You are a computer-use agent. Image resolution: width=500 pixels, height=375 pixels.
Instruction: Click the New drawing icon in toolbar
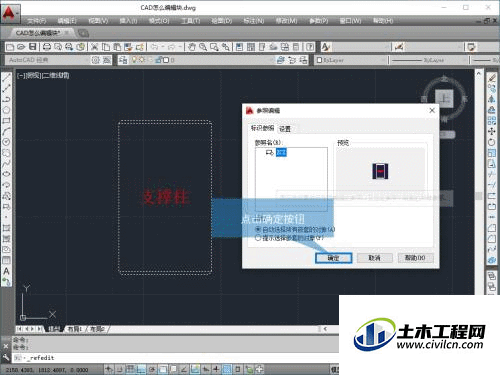[x=10, y=47]
